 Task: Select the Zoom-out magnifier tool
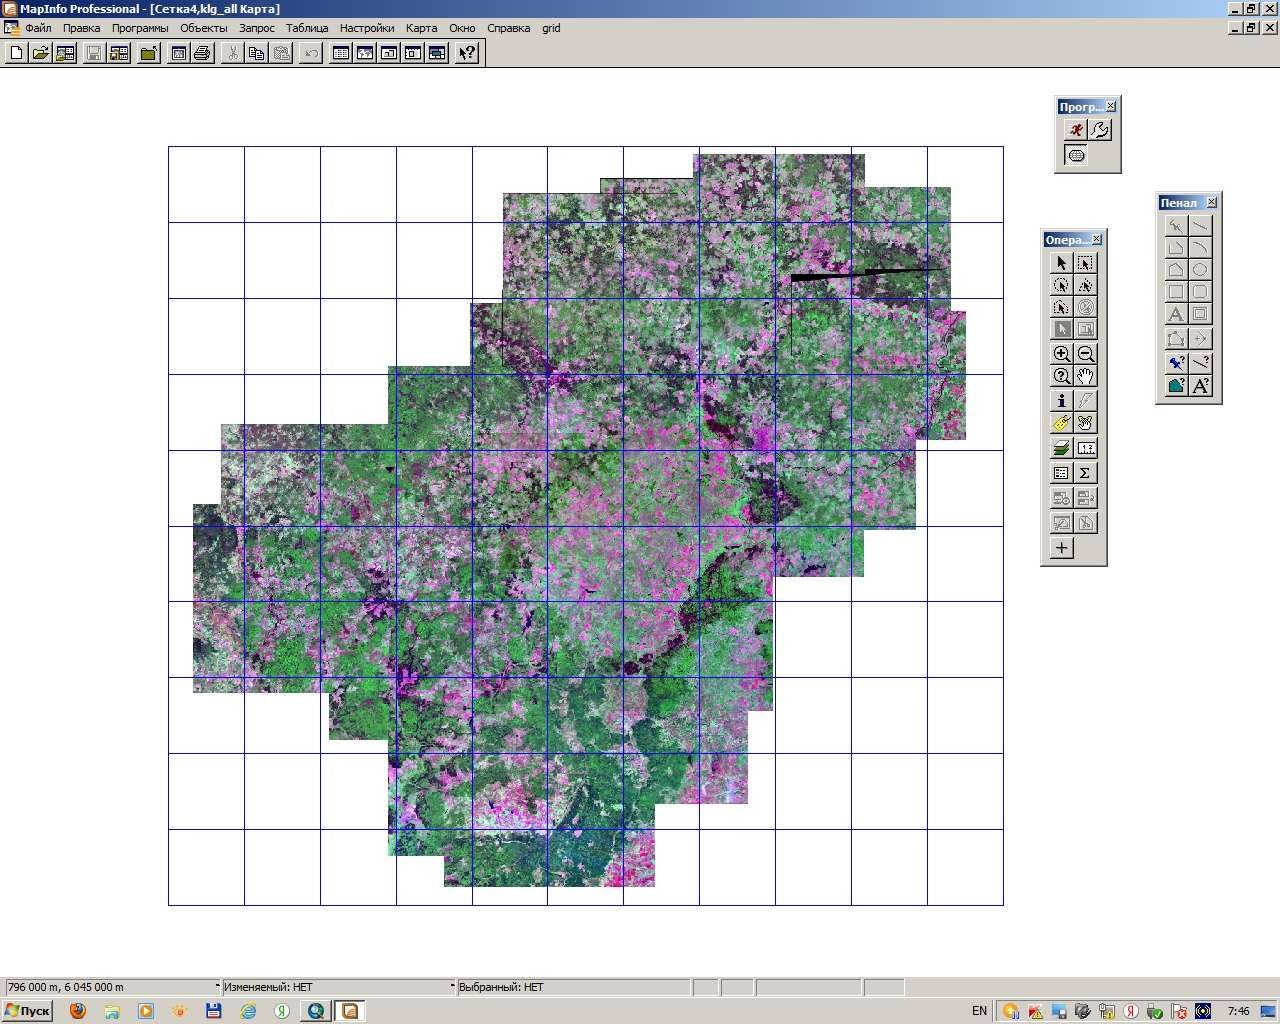click(1085, 354)
